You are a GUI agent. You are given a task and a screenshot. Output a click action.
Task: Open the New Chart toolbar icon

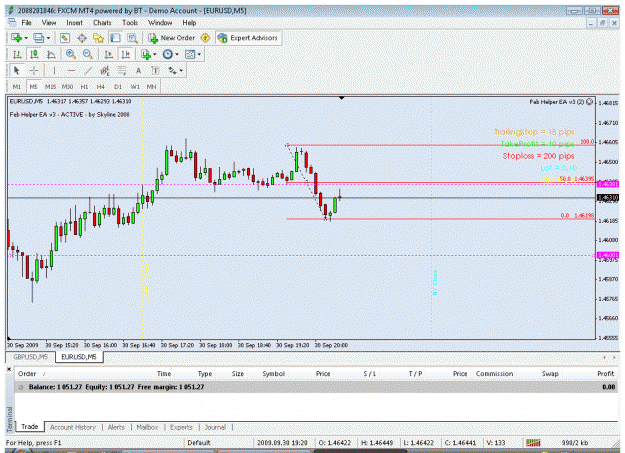[16, 38]
